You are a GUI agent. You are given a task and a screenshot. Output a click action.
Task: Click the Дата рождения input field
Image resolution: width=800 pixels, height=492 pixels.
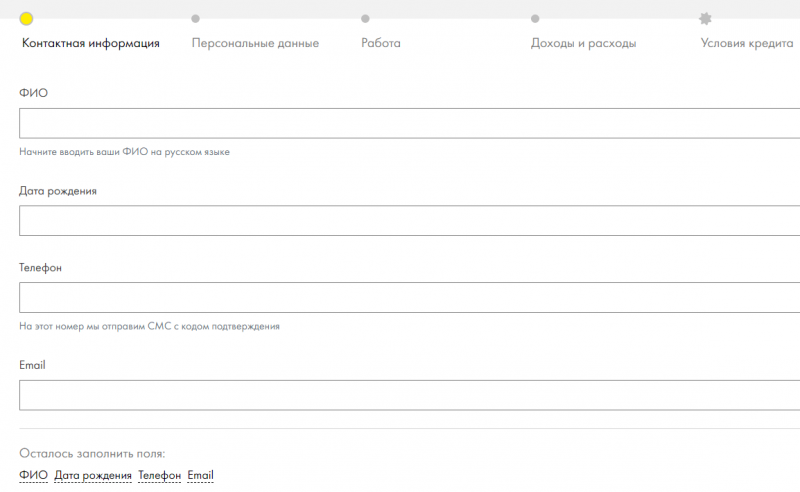click(409, 220)
